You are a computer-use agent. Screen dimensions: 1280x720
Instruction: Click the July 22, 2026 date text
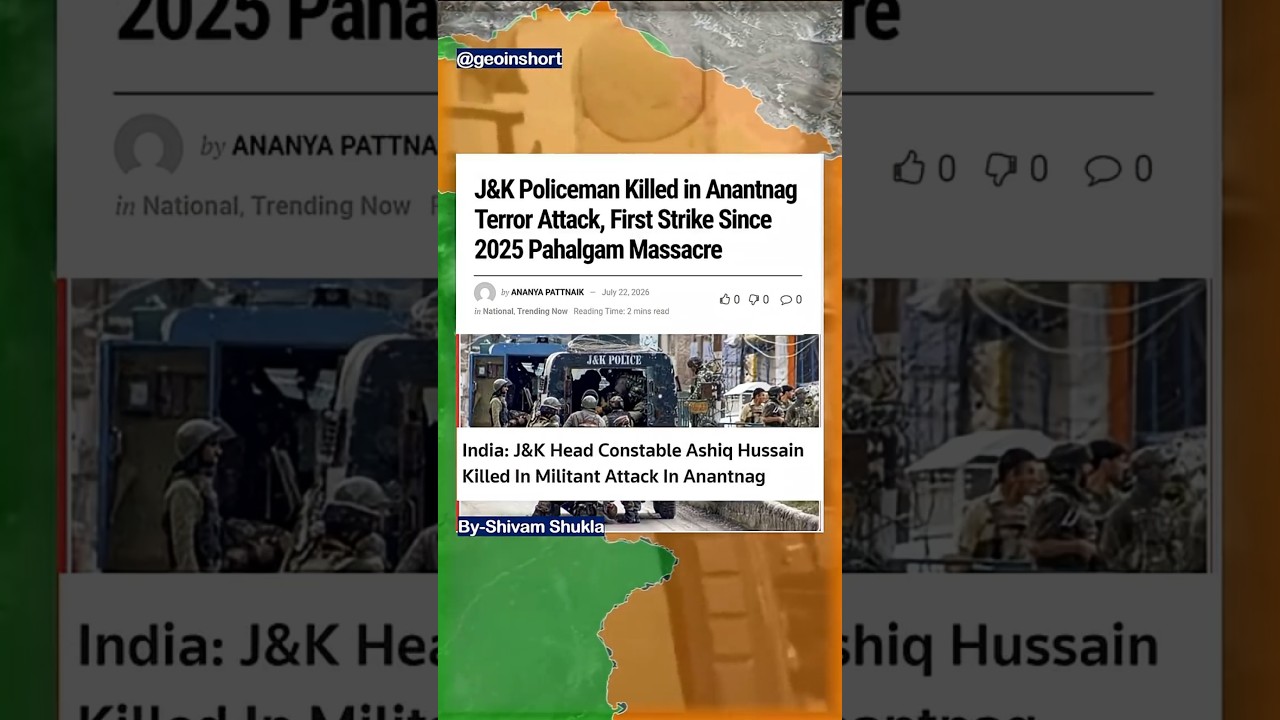[625, 292]
